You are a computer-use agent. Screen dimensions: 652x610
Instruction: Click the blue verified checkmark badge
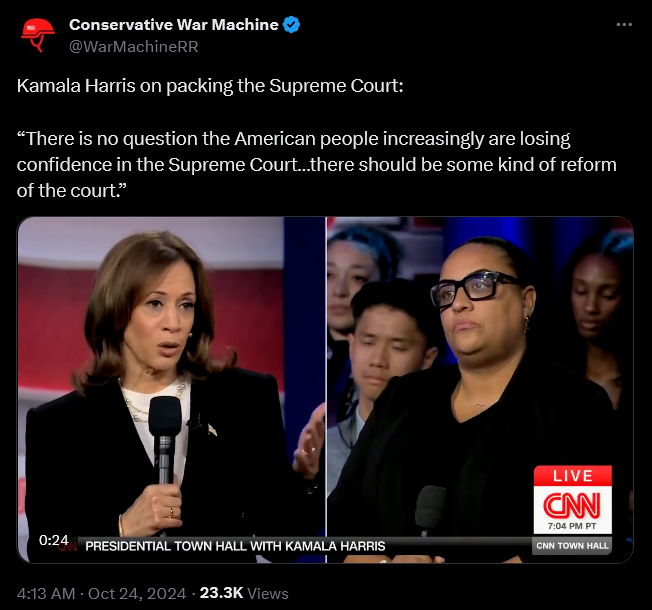[x=291, y=25]
